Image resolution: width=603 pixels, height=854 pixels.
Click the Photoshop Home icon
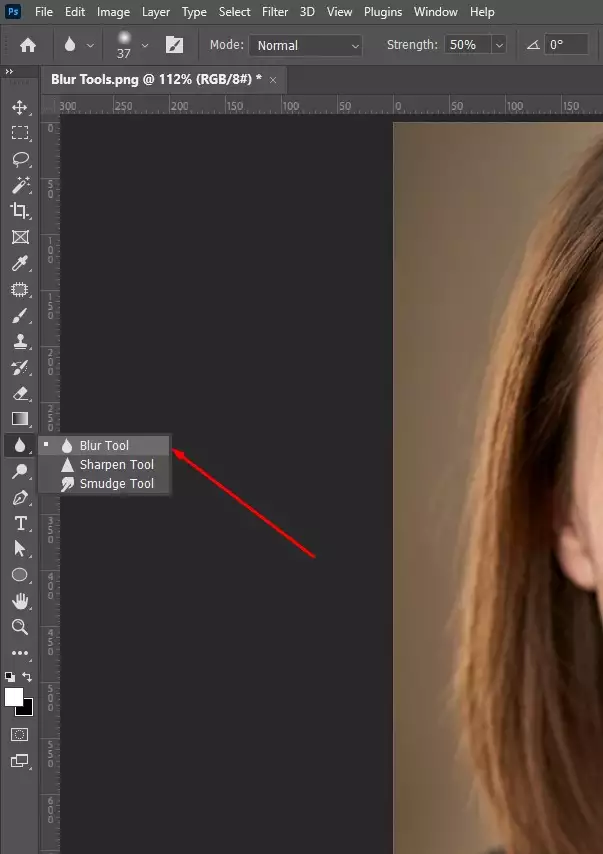pos(28,45)
